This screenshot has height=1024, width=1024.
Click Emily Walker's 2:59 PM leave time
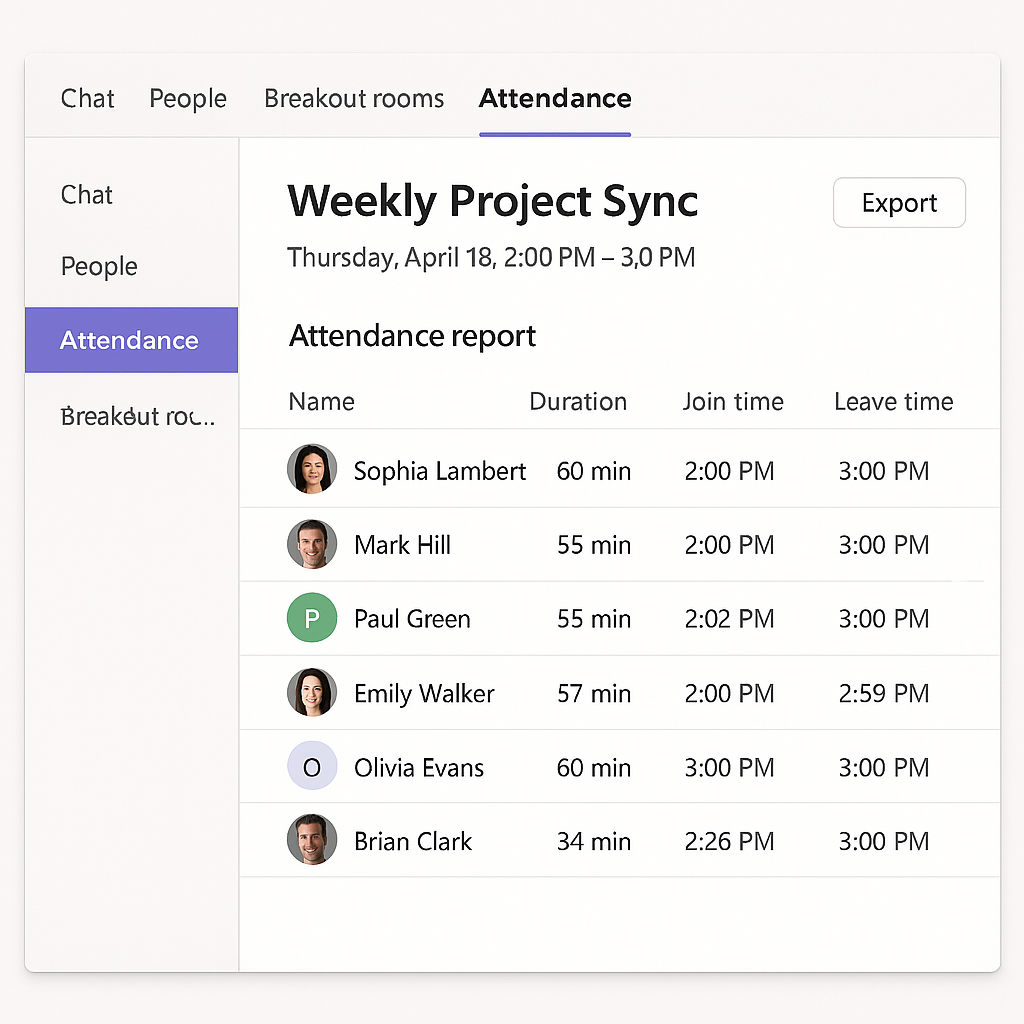tap(884, 694)
